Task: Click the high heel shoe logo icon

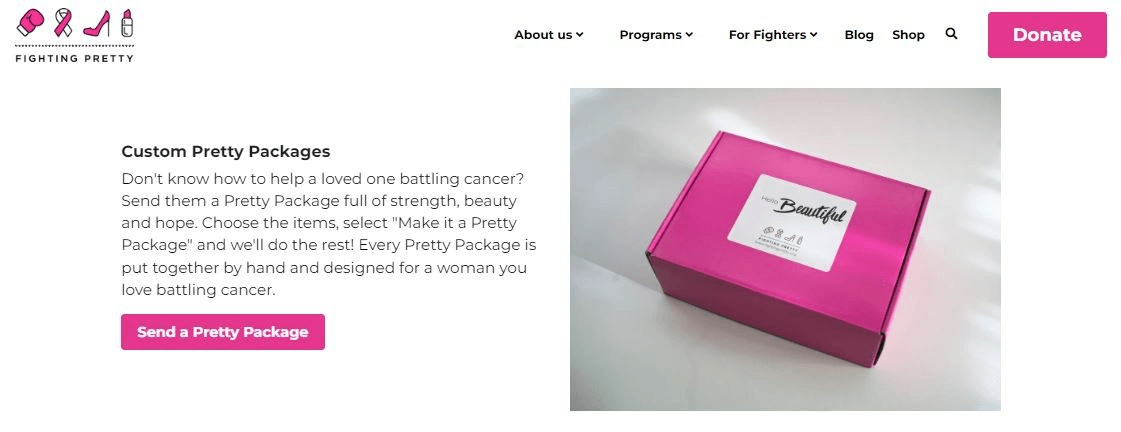Action: (96, 22)
